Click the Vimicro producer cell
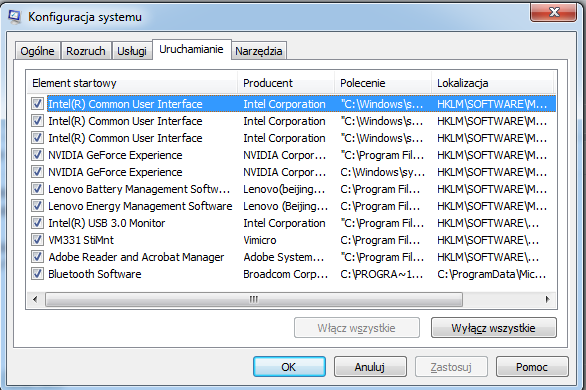586x390 pixels. [x=260, y=240]
